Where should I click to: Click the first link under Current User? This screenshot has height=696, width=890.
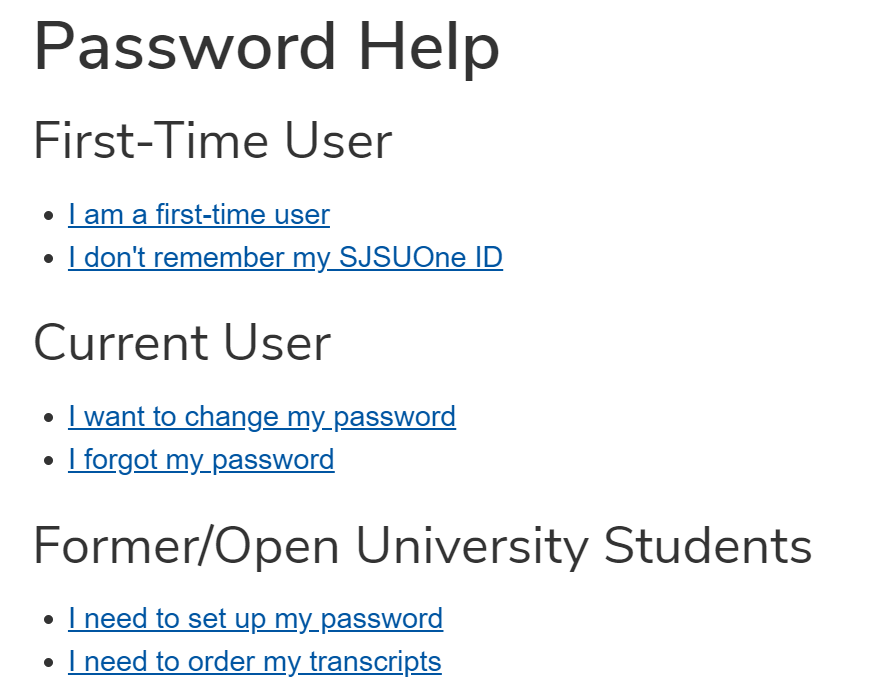click(x=261, y=416)
